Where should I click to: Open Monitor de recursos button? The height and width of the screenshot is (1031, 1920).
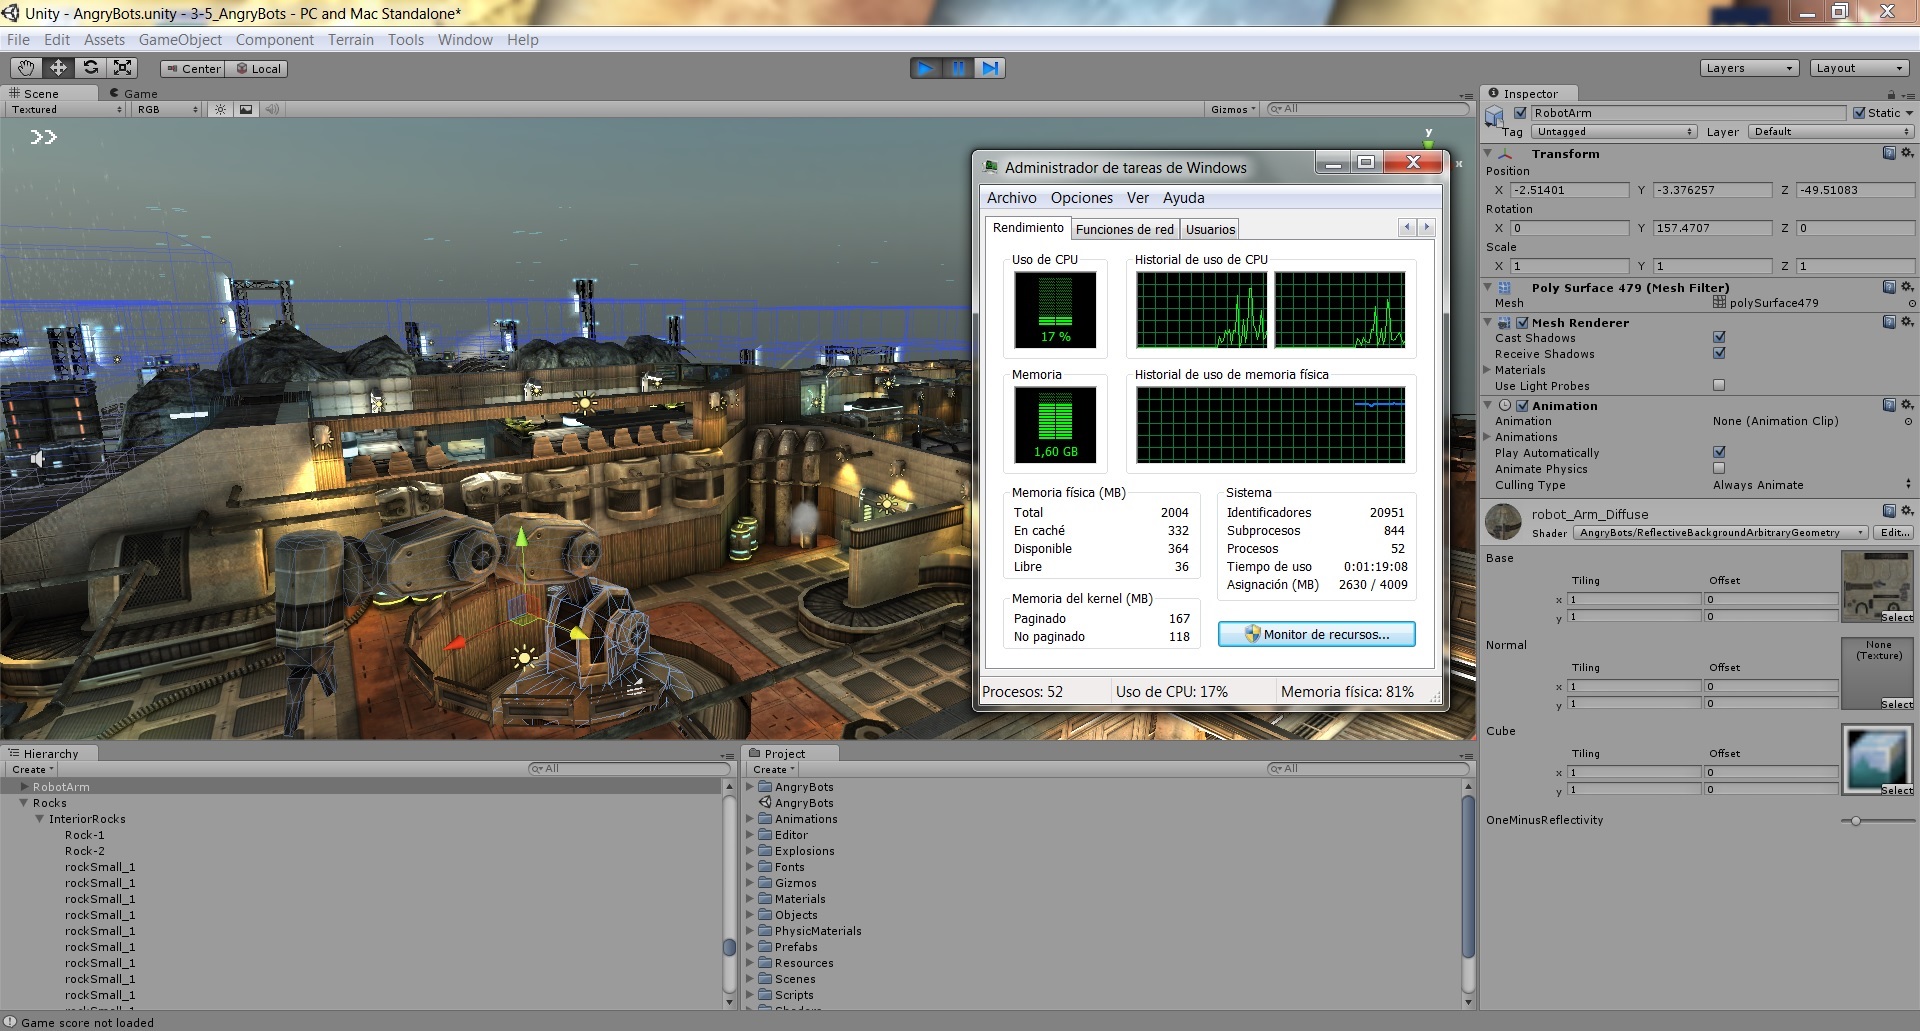tap(1316, 634)
